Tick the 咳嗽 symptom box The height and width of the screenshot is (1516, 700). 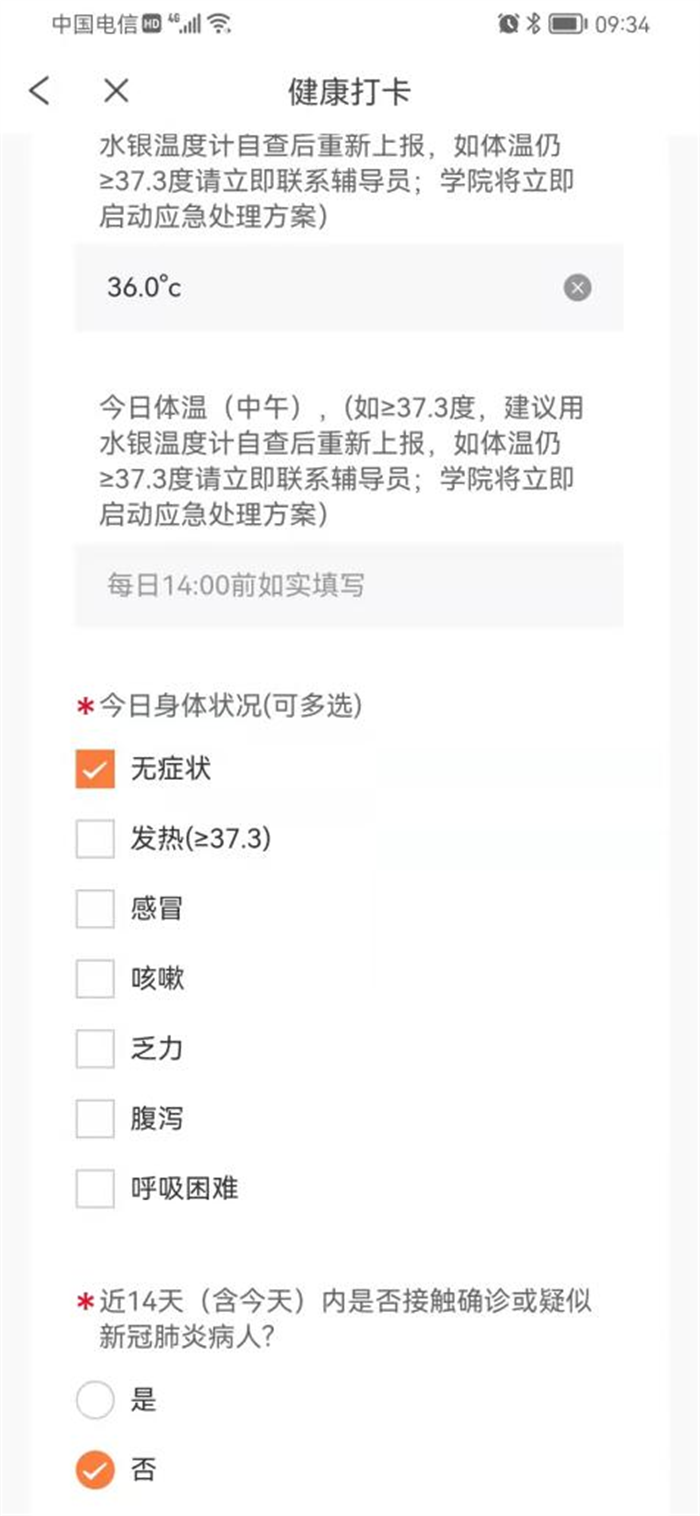pos(95,979)
